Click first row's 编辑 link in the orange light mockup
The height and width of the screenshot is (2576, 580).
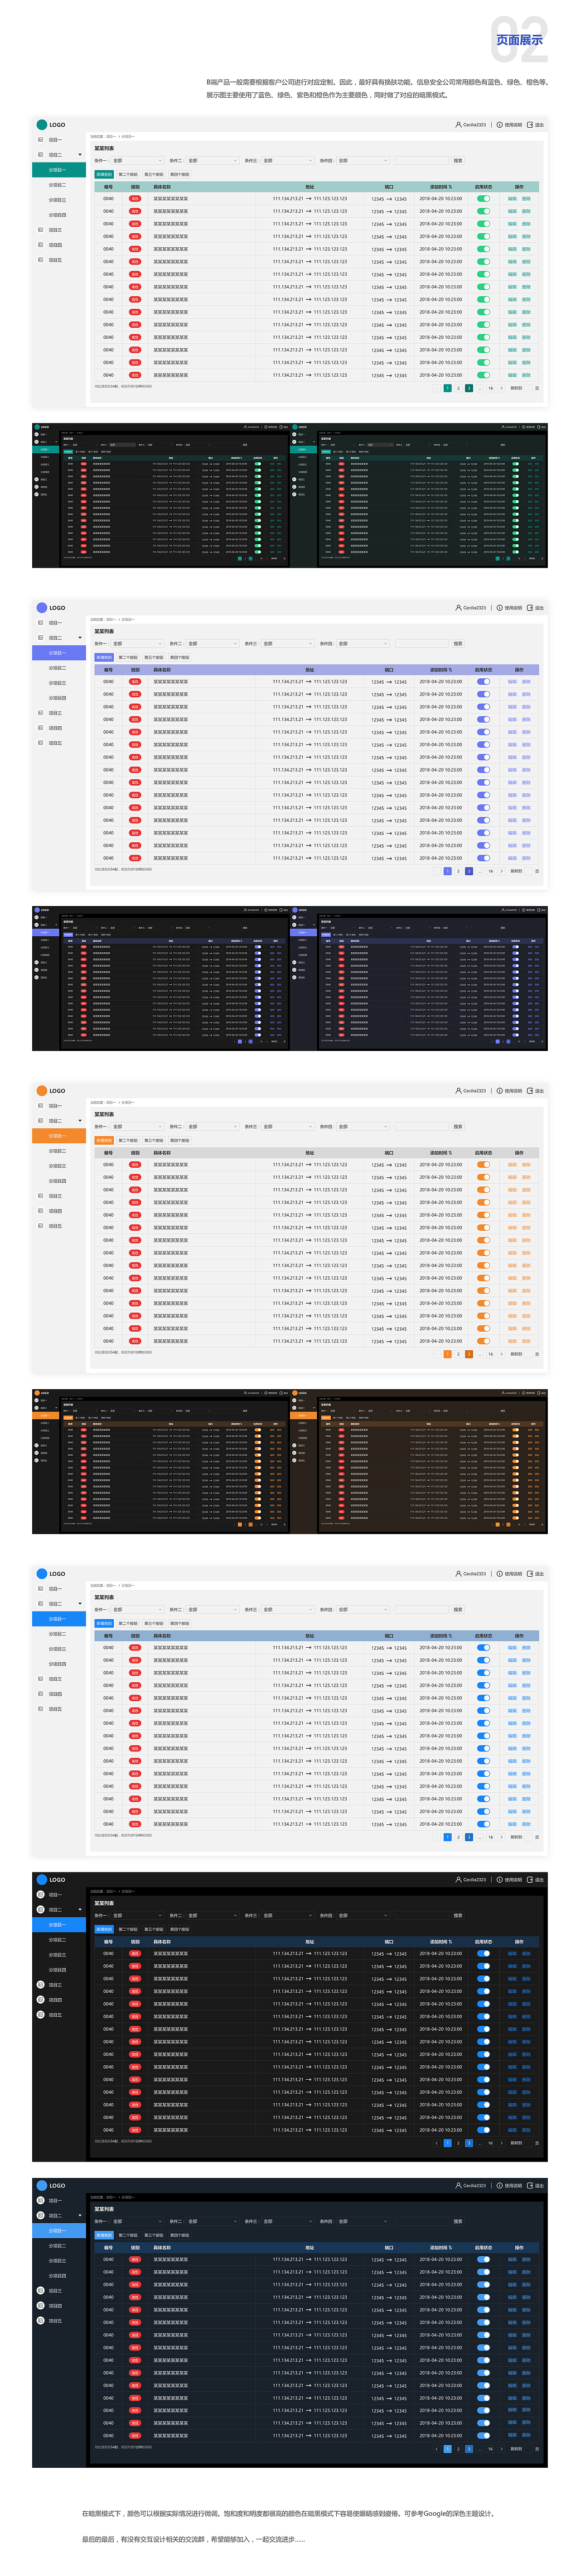point(512,1165)
